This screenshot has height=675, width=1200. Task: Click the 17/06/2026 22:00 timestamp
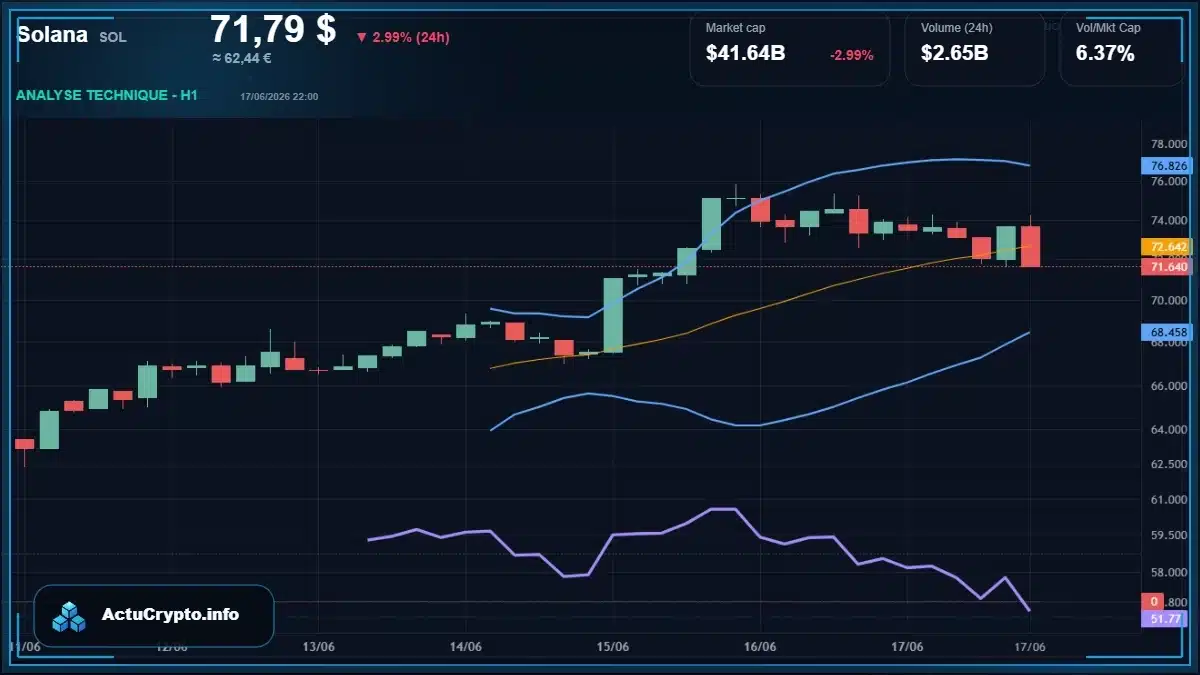tap(279, 96)
